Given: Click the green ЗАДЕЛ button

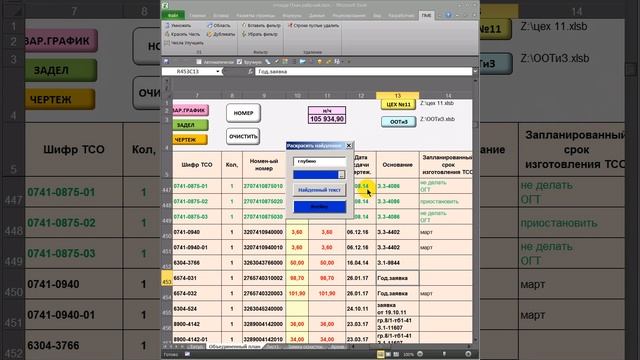Looking at the screenshot, I should (x=191, y=125).
